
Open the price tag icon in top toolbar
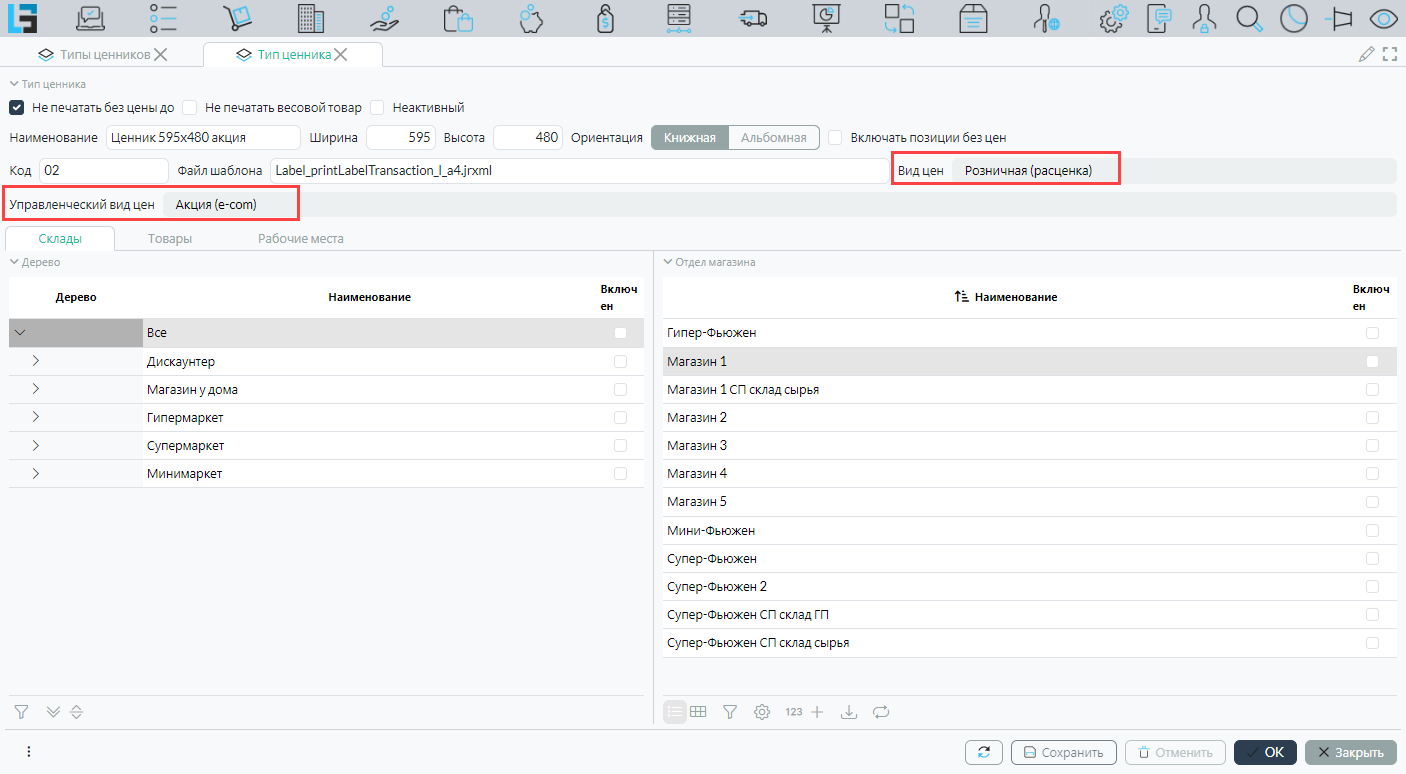click(x=603, y=19)
